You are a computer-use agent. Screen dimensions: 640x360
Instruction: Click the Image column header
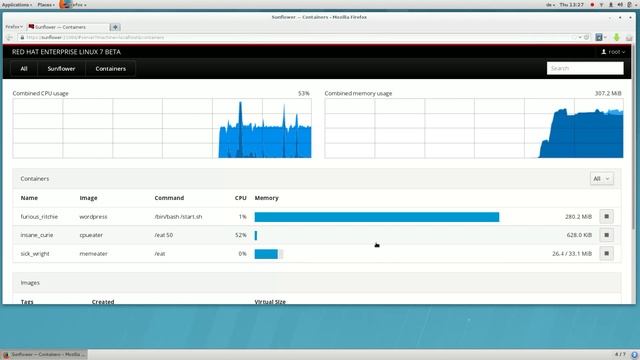point(89,198)
